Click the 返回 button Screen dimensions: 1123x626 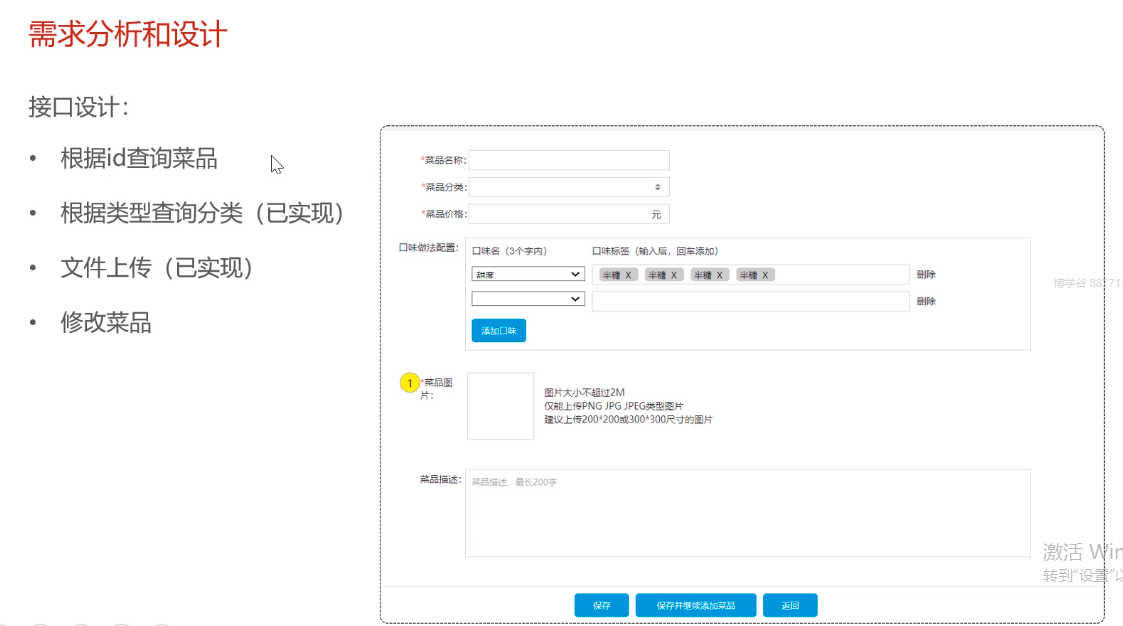(x=790, y=605)
